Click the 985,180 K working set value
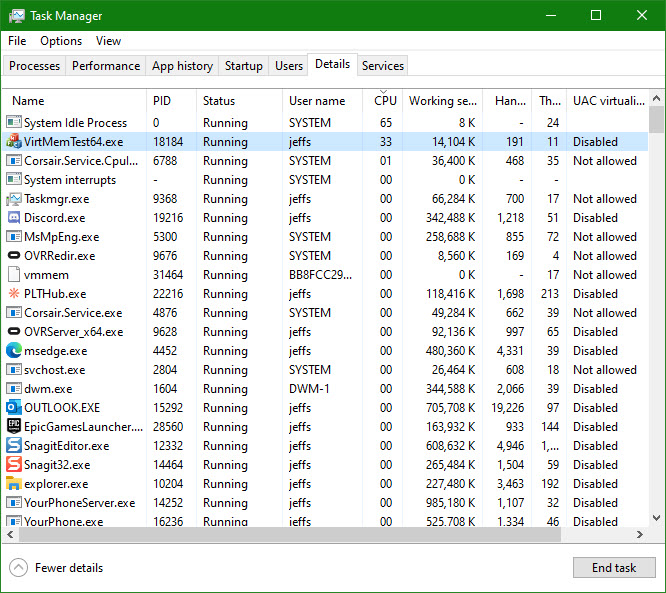The height and width of the screenshot is (593, 666). coord(450,503)
